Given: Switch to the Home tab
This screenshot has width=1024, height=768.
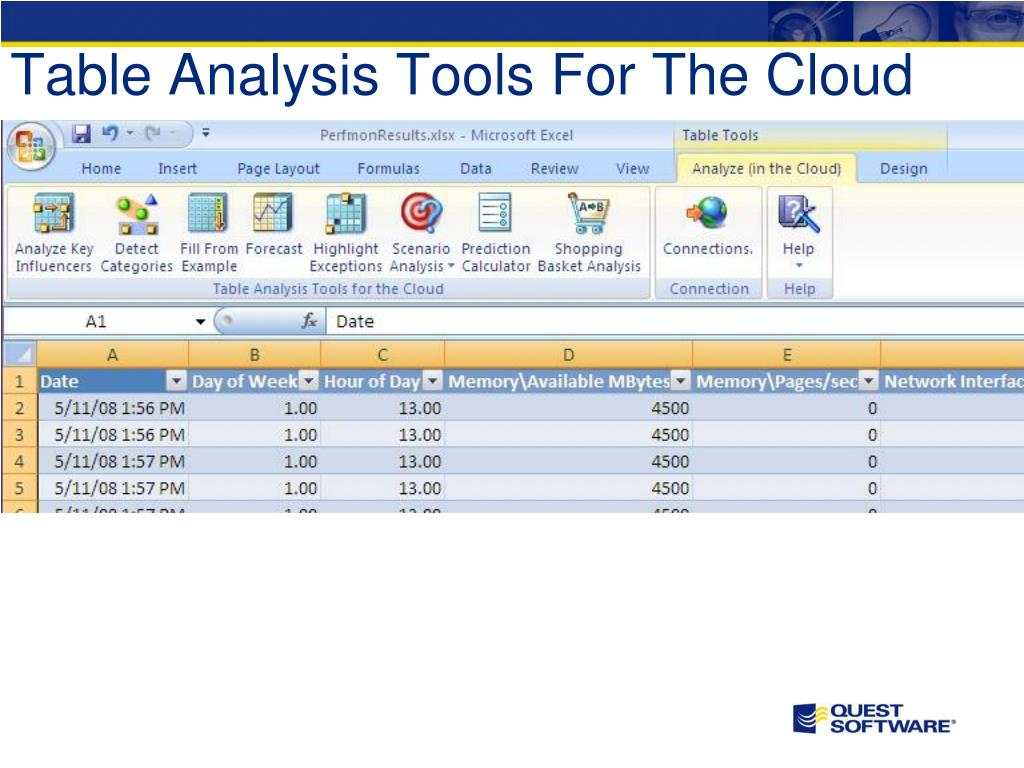Looking at the screenshot, I should click(x=101, y=168).
